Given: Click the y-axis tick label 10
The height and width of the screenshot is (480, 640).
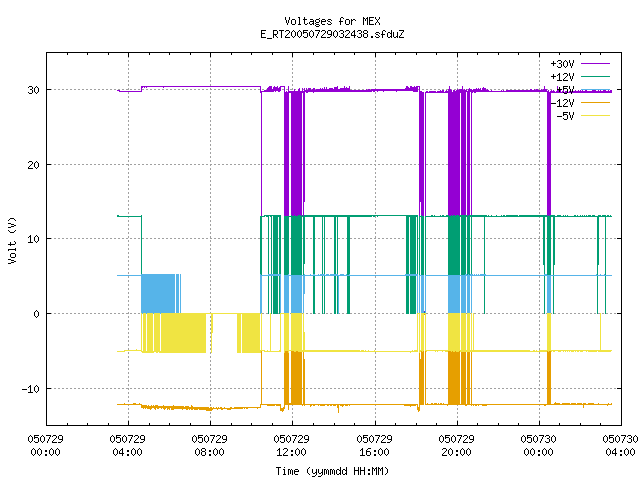Looking at the screenshot, I should coord(33,239).
